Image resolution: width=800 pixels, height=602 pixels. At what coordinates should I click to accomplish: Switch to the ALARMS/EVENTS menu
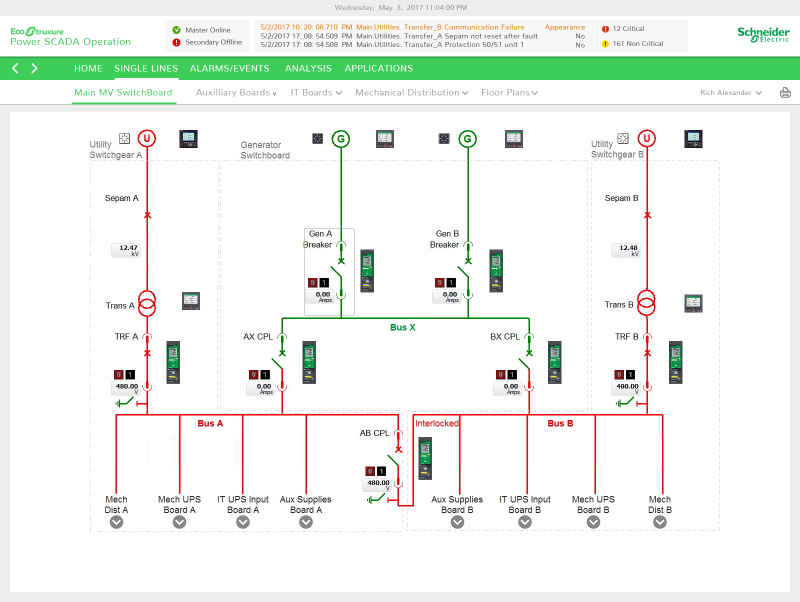[229, 69]
